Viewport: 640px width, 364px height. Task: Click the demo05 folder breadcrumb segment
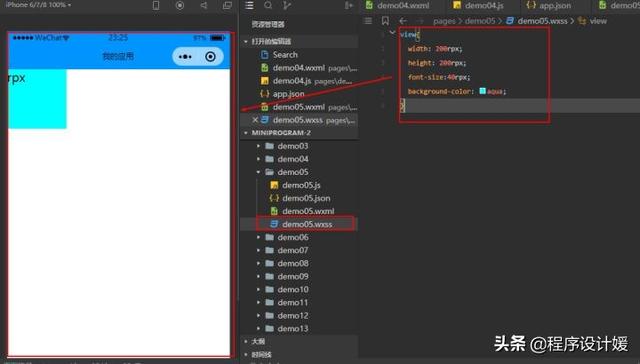click(480, 21)
